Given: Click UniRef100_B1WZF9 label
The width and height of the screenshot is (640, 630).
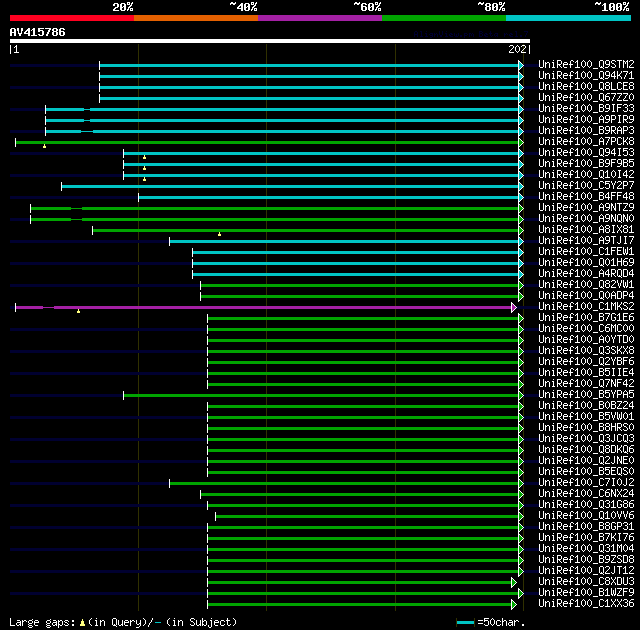Looking at the screenshot, I should pos(586,592).
